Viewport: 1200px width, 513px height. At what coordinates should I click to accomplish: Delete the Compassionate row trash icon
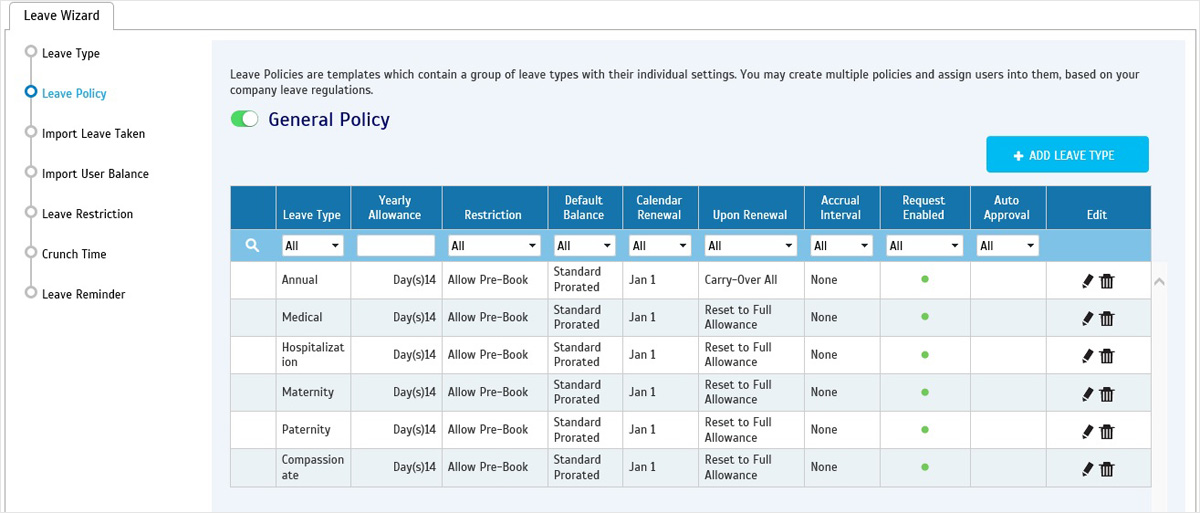tap(1107, 468)
